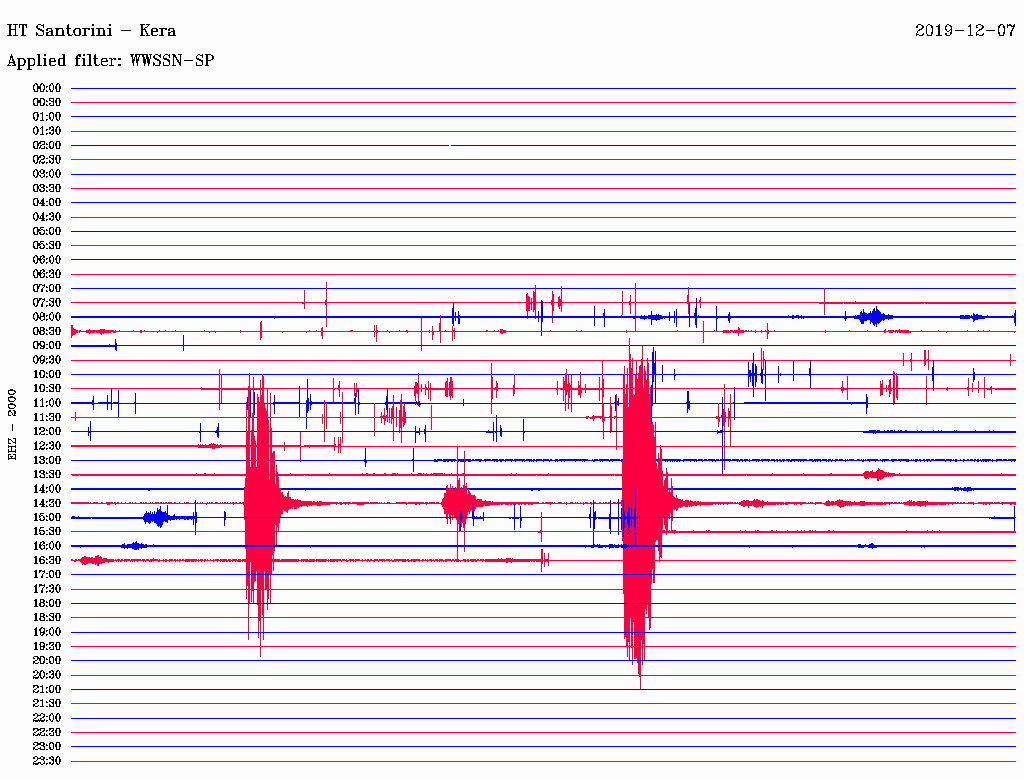Pick the 08:00 time label
This screenshot has height=780, width=1024.
(47, 317)
